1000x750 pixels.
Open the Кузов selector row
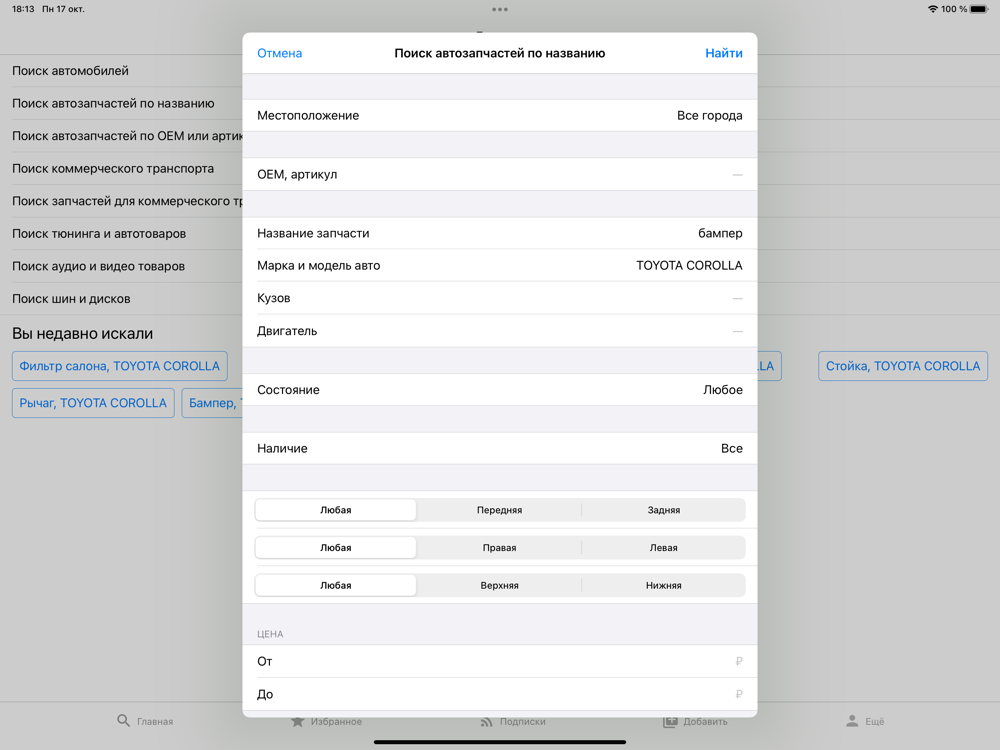point(499,298)
